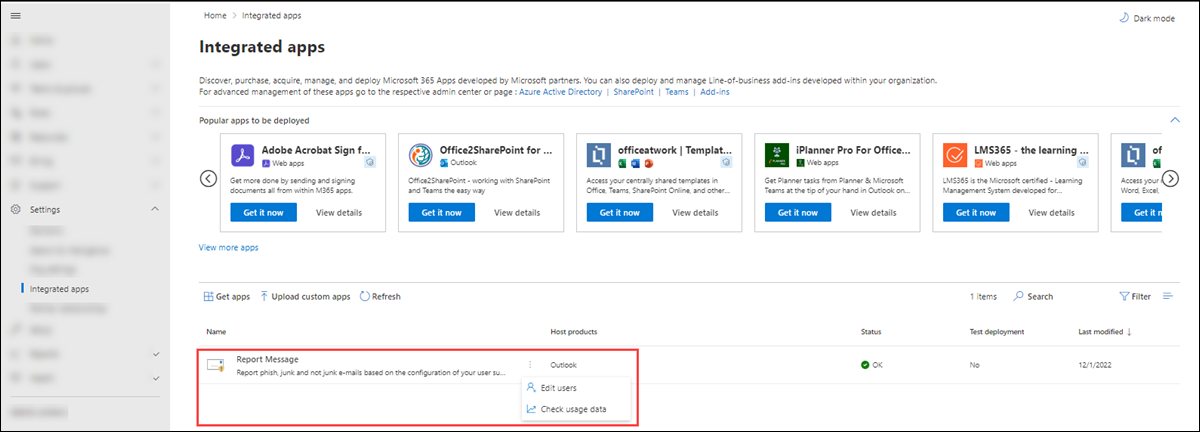Click the Report Message app icon in list

pos(215,366)
